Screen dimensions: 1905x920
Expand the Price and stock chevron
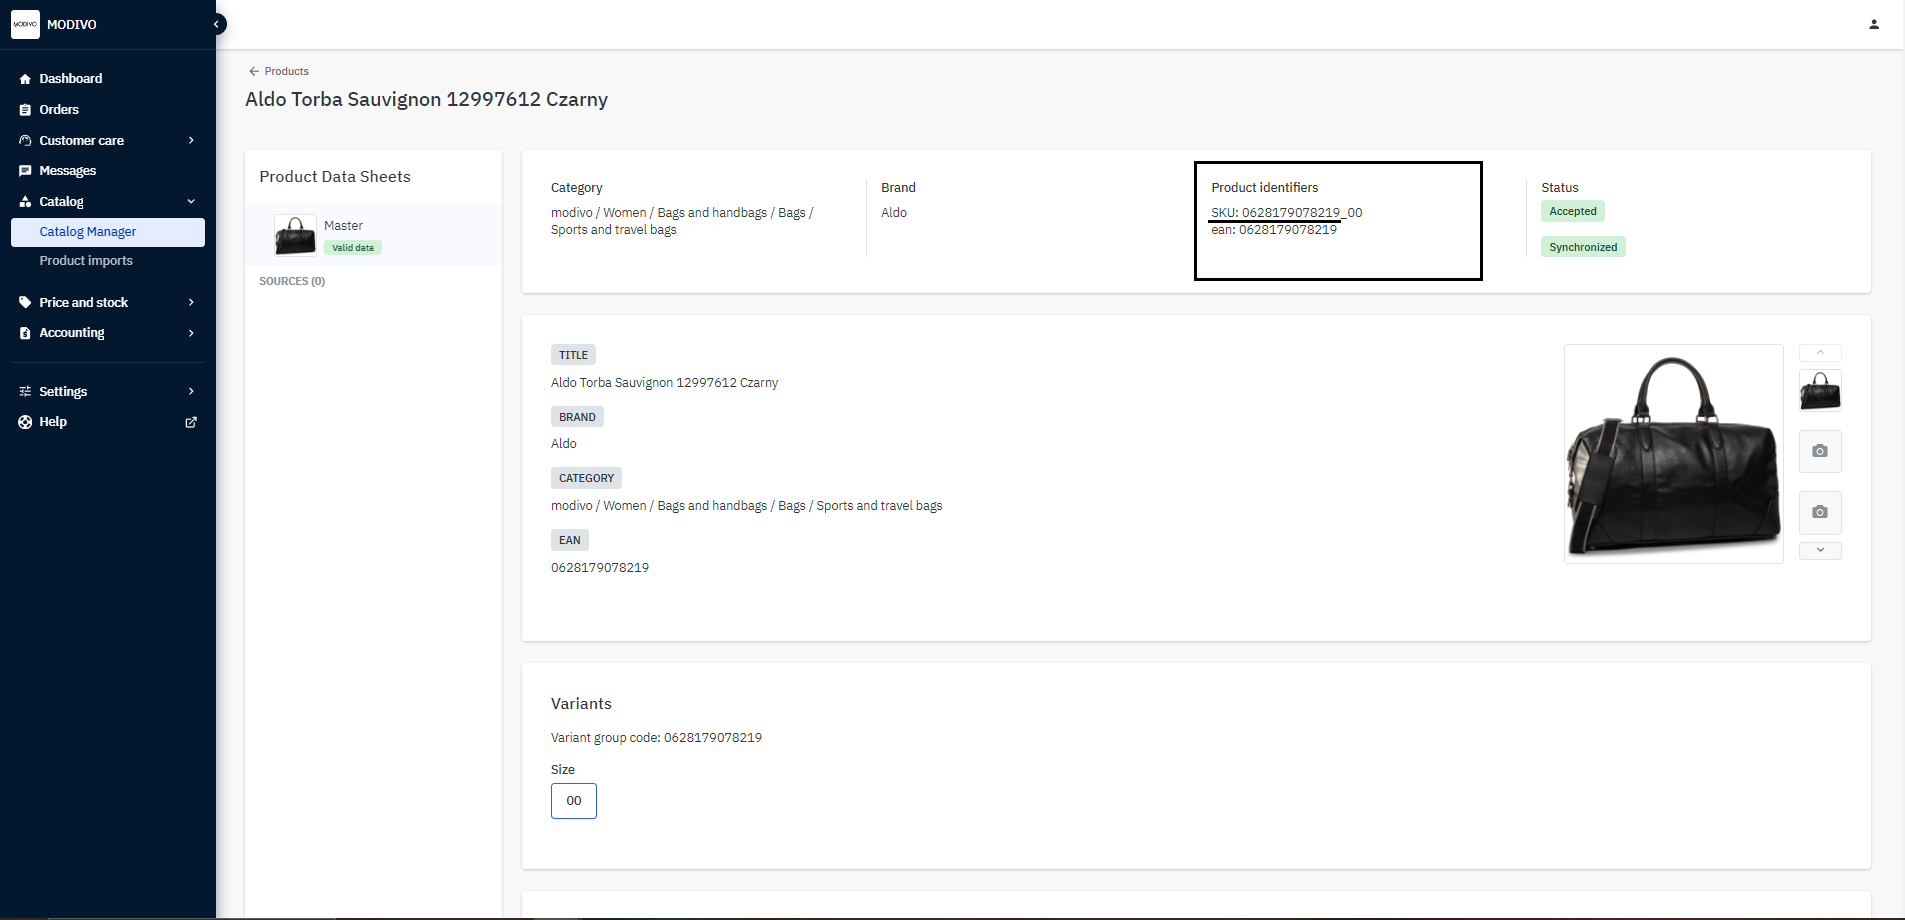click(191, 302)
